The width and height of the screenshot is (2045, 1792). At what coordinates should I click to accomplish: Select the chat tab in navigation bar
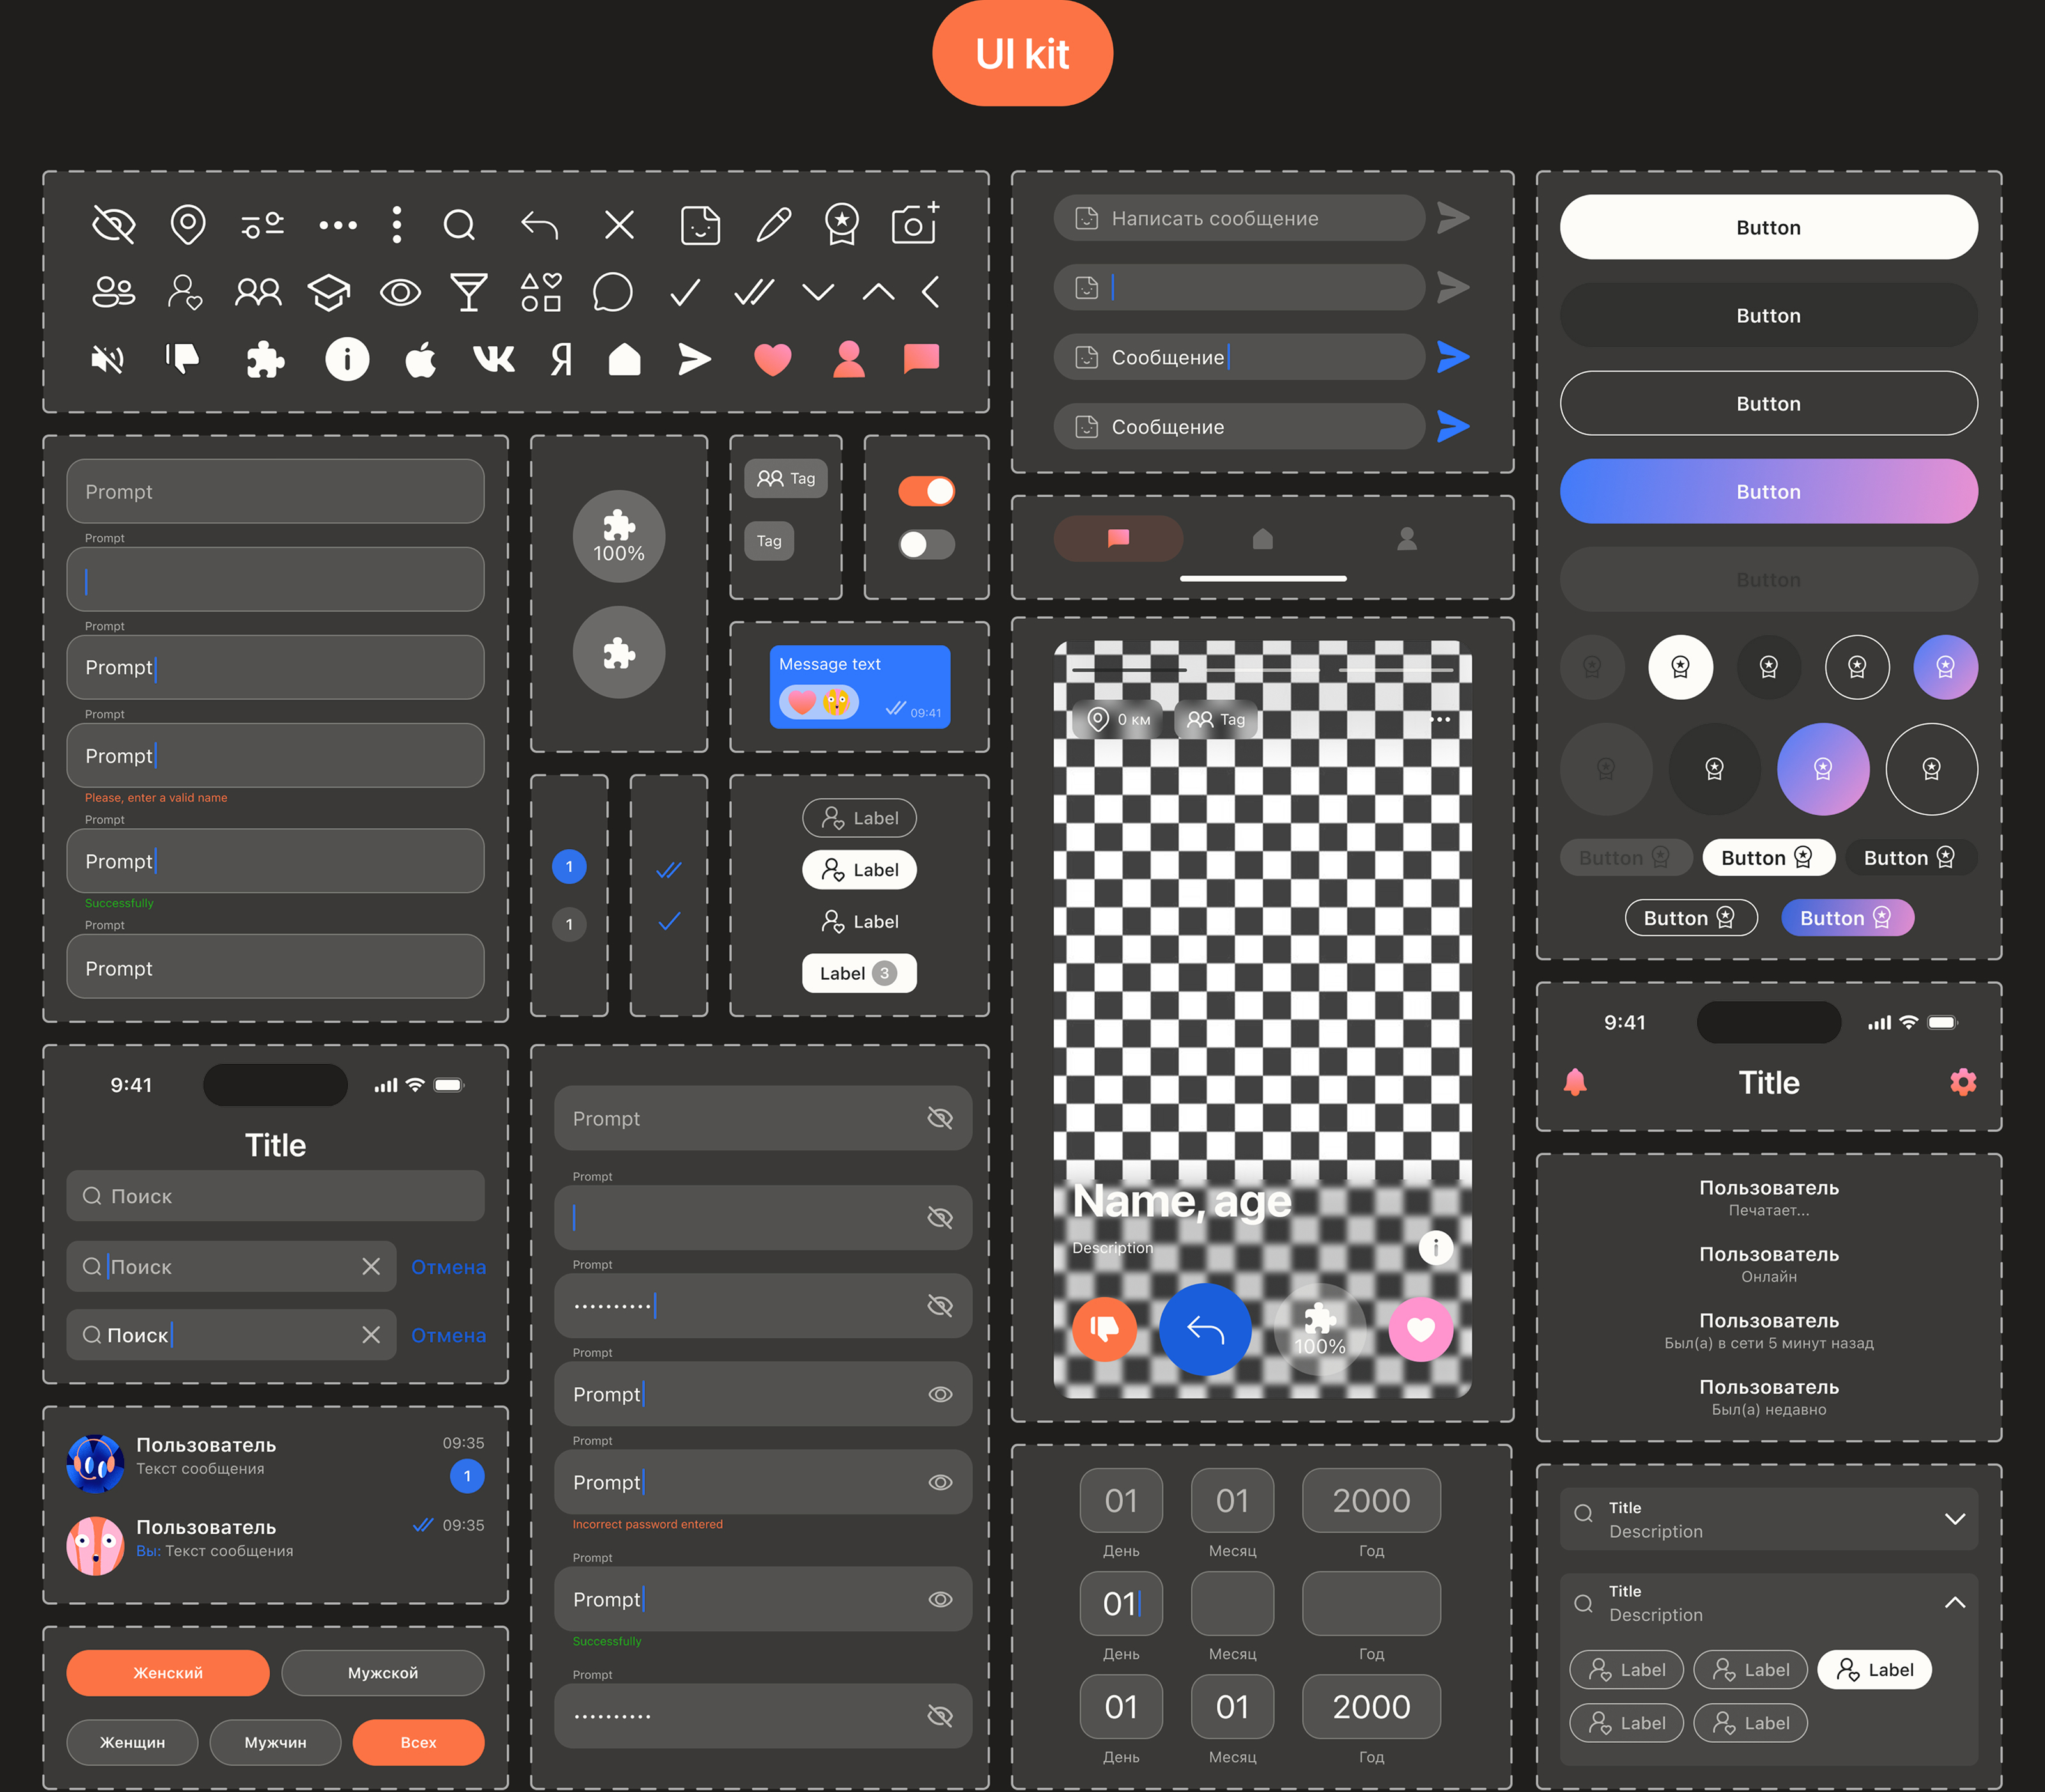pyautogui.click(x=1118, y=539)
